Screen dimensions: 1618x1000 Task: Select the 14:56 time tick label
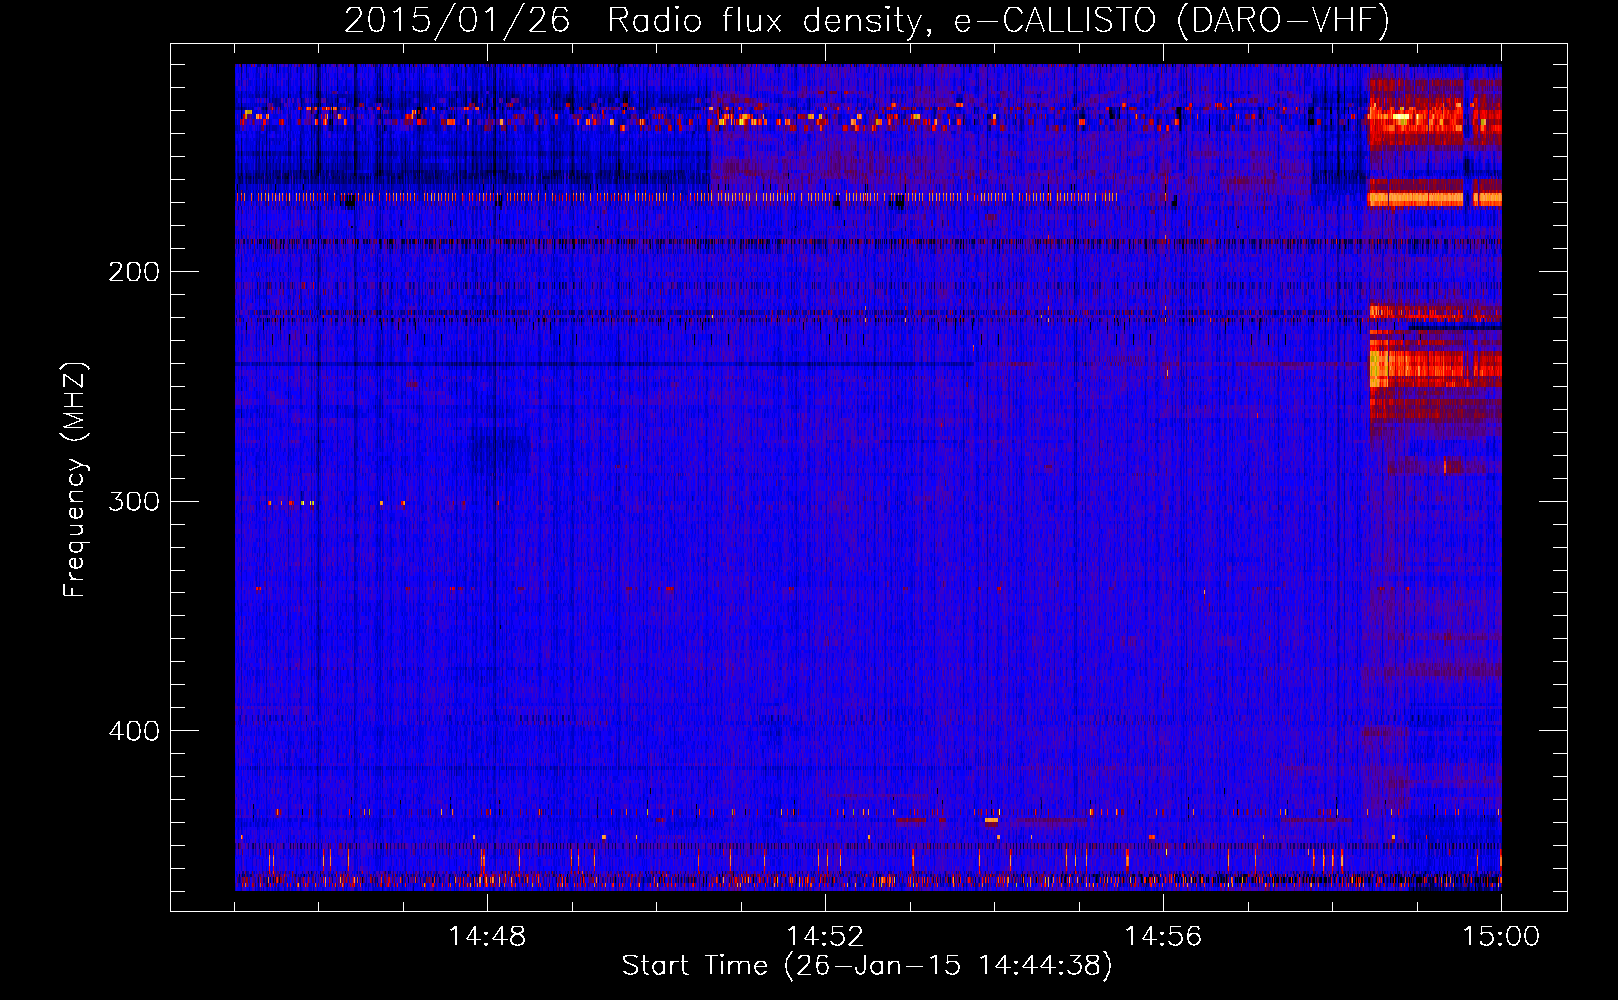click(1163, 937)
